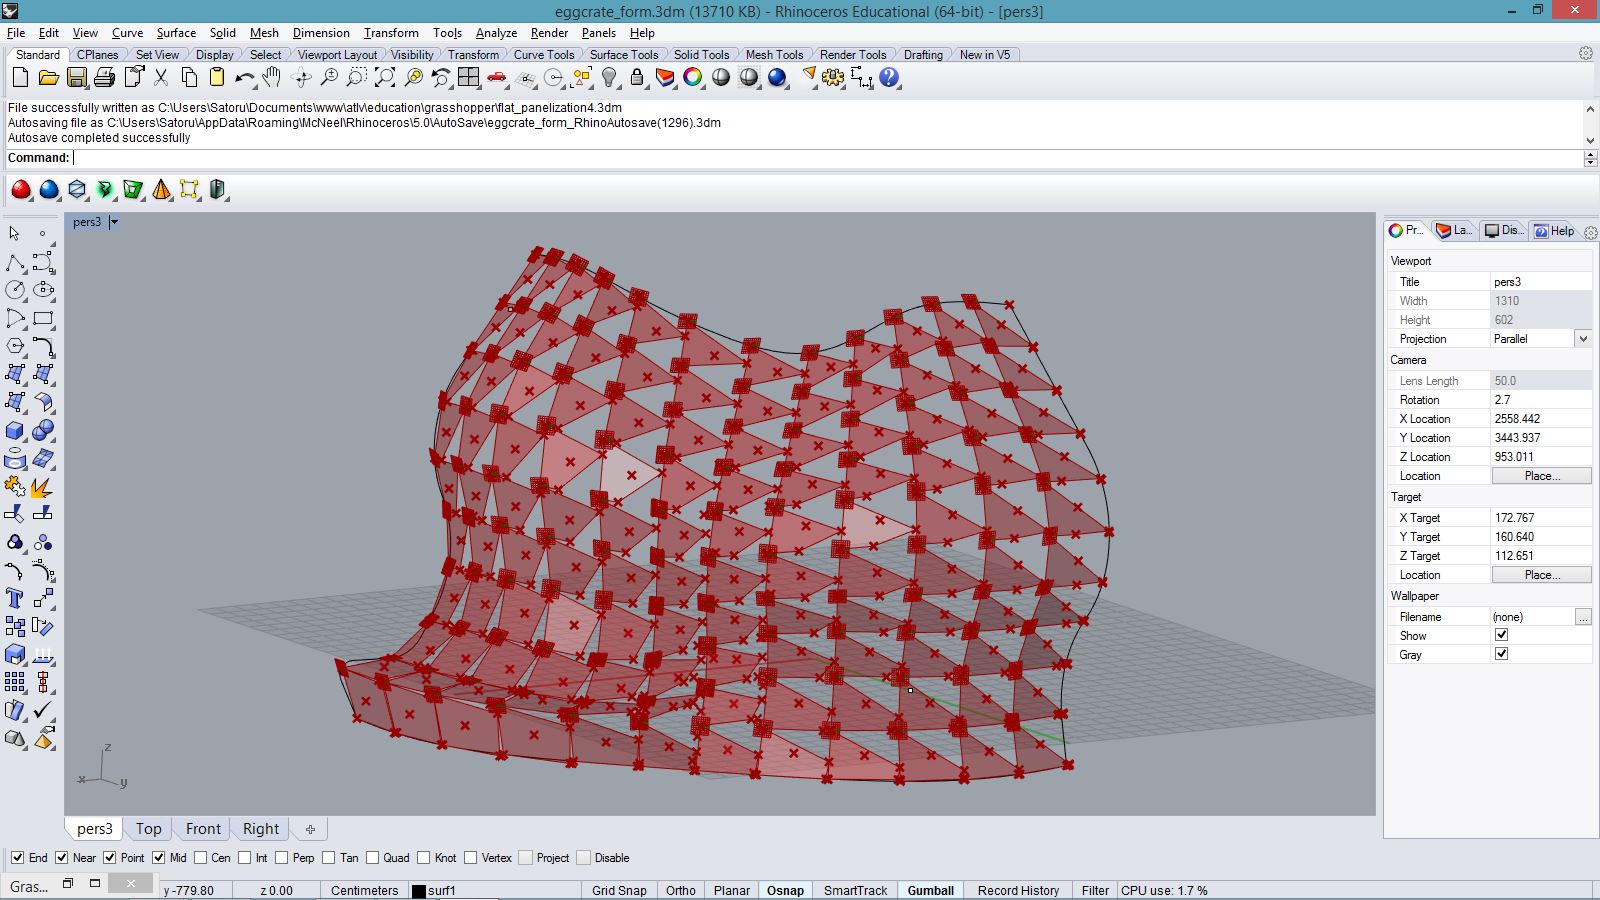Select the Pan hand tool
1600x900 pixels.
[x=272, y=78]
